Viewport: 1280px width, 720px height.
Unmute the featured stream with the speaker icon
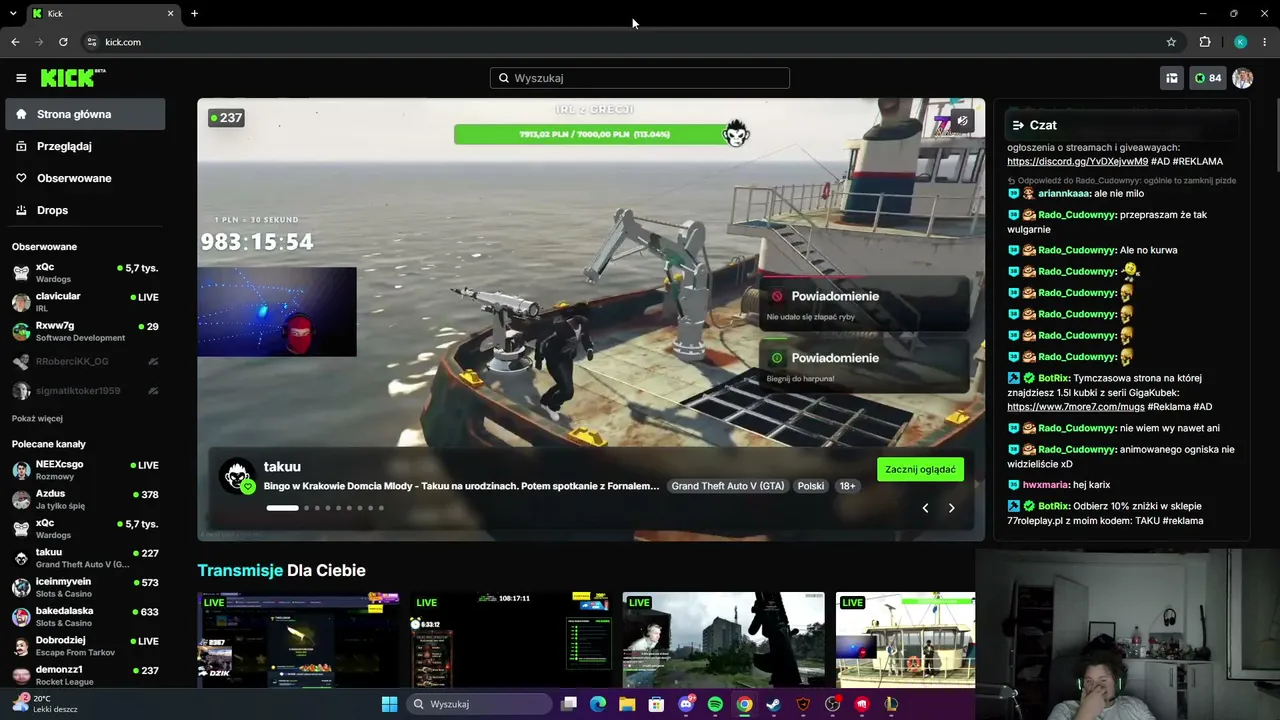pyautogui.click(x=962, y=121)
